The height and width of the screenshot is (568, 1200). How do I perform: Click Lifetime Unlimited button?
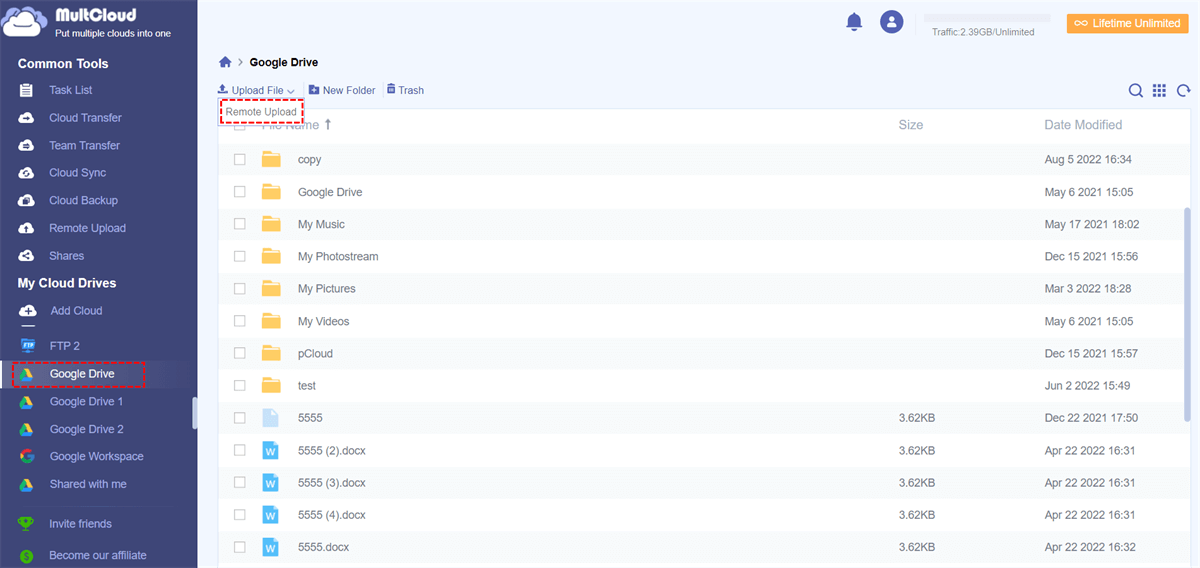point(1127,23)
